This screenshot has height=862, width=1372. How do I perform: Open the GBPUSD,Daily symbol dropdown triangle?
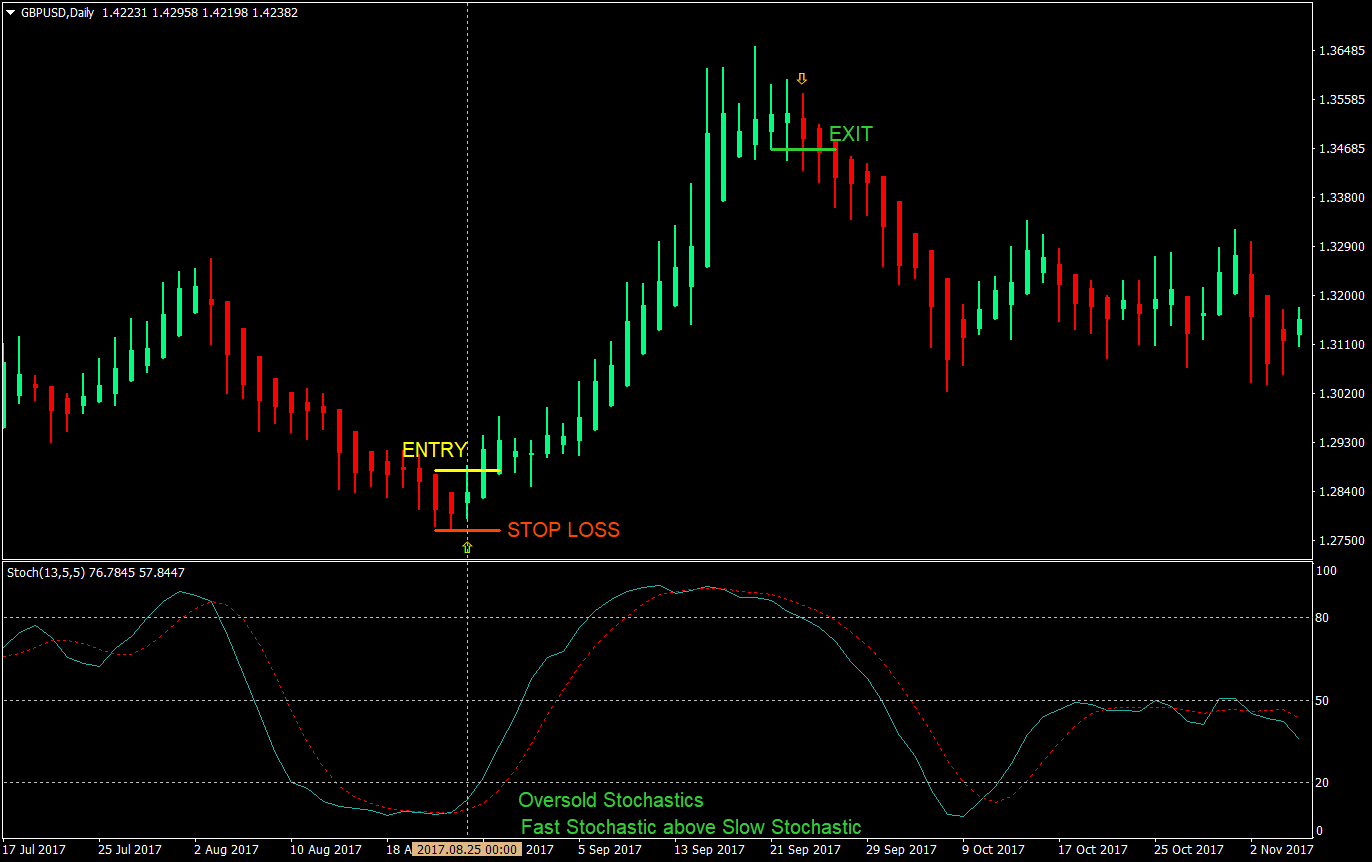click(10, 13)
